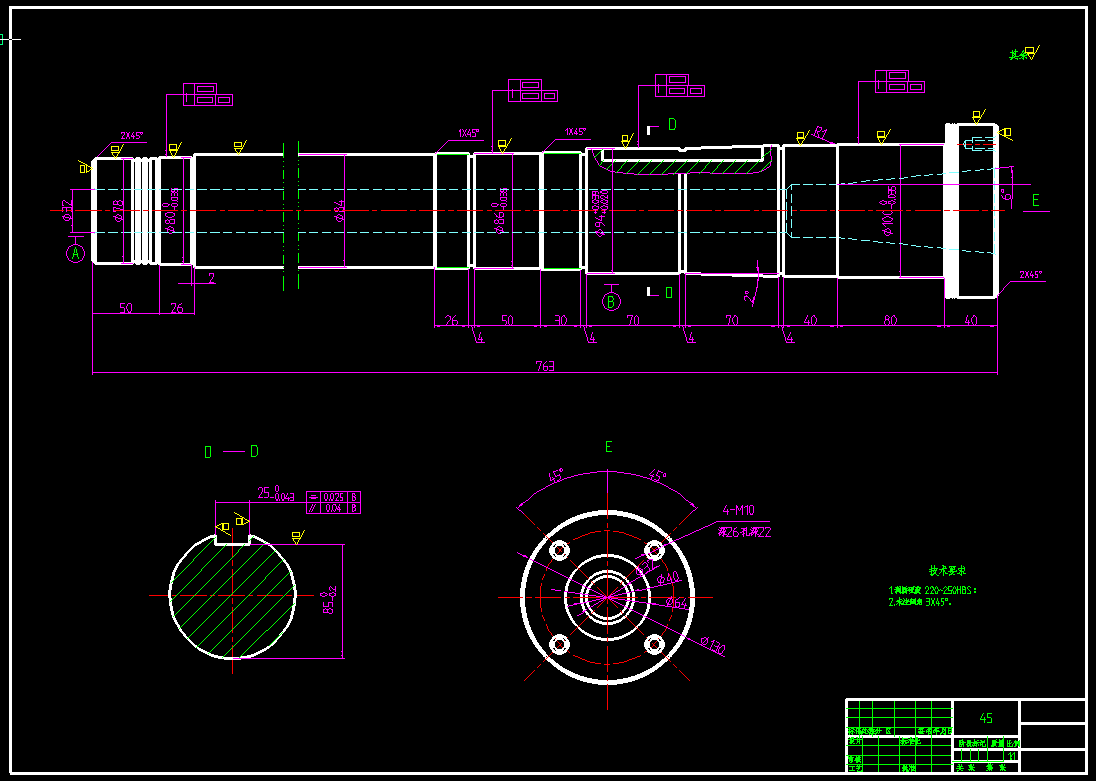1096x781 pixels.
Task: Select the upper-left M10 hole in view E
Action: pos(560,550)
